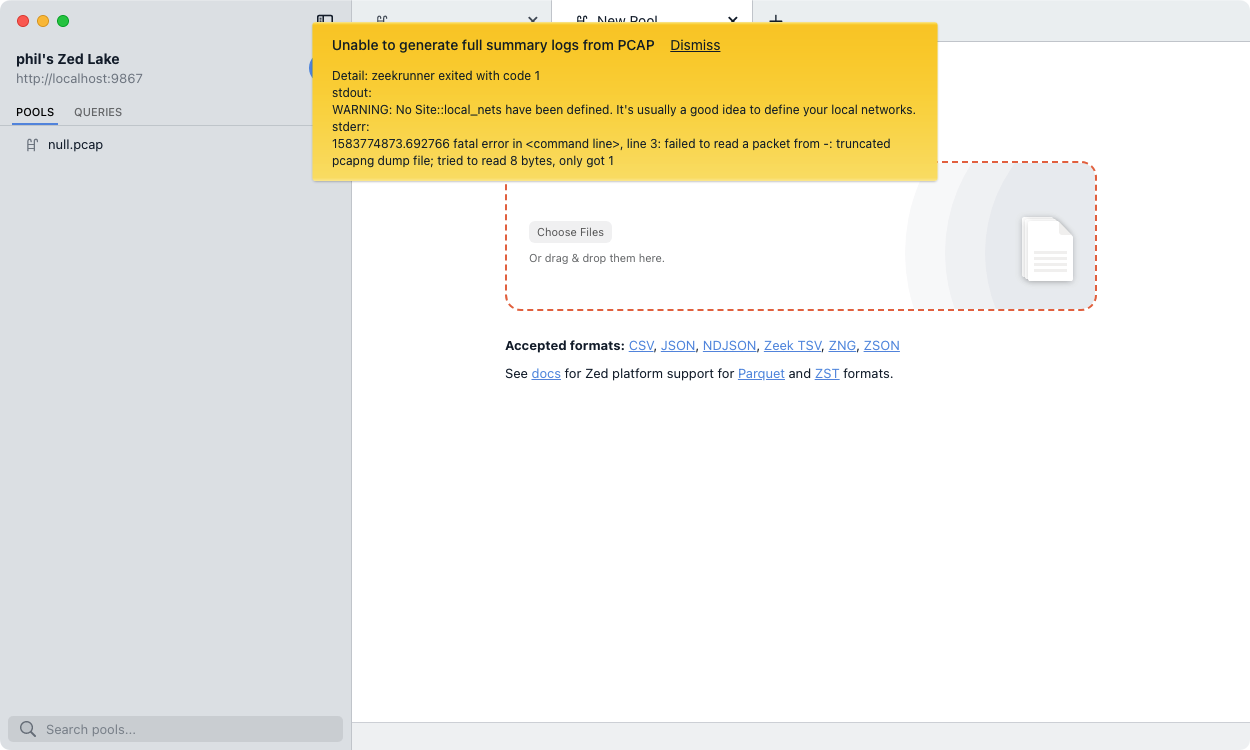1250x750 pixels.
Task: Select the POOLS sidebar tab
Action: [35, 112]
